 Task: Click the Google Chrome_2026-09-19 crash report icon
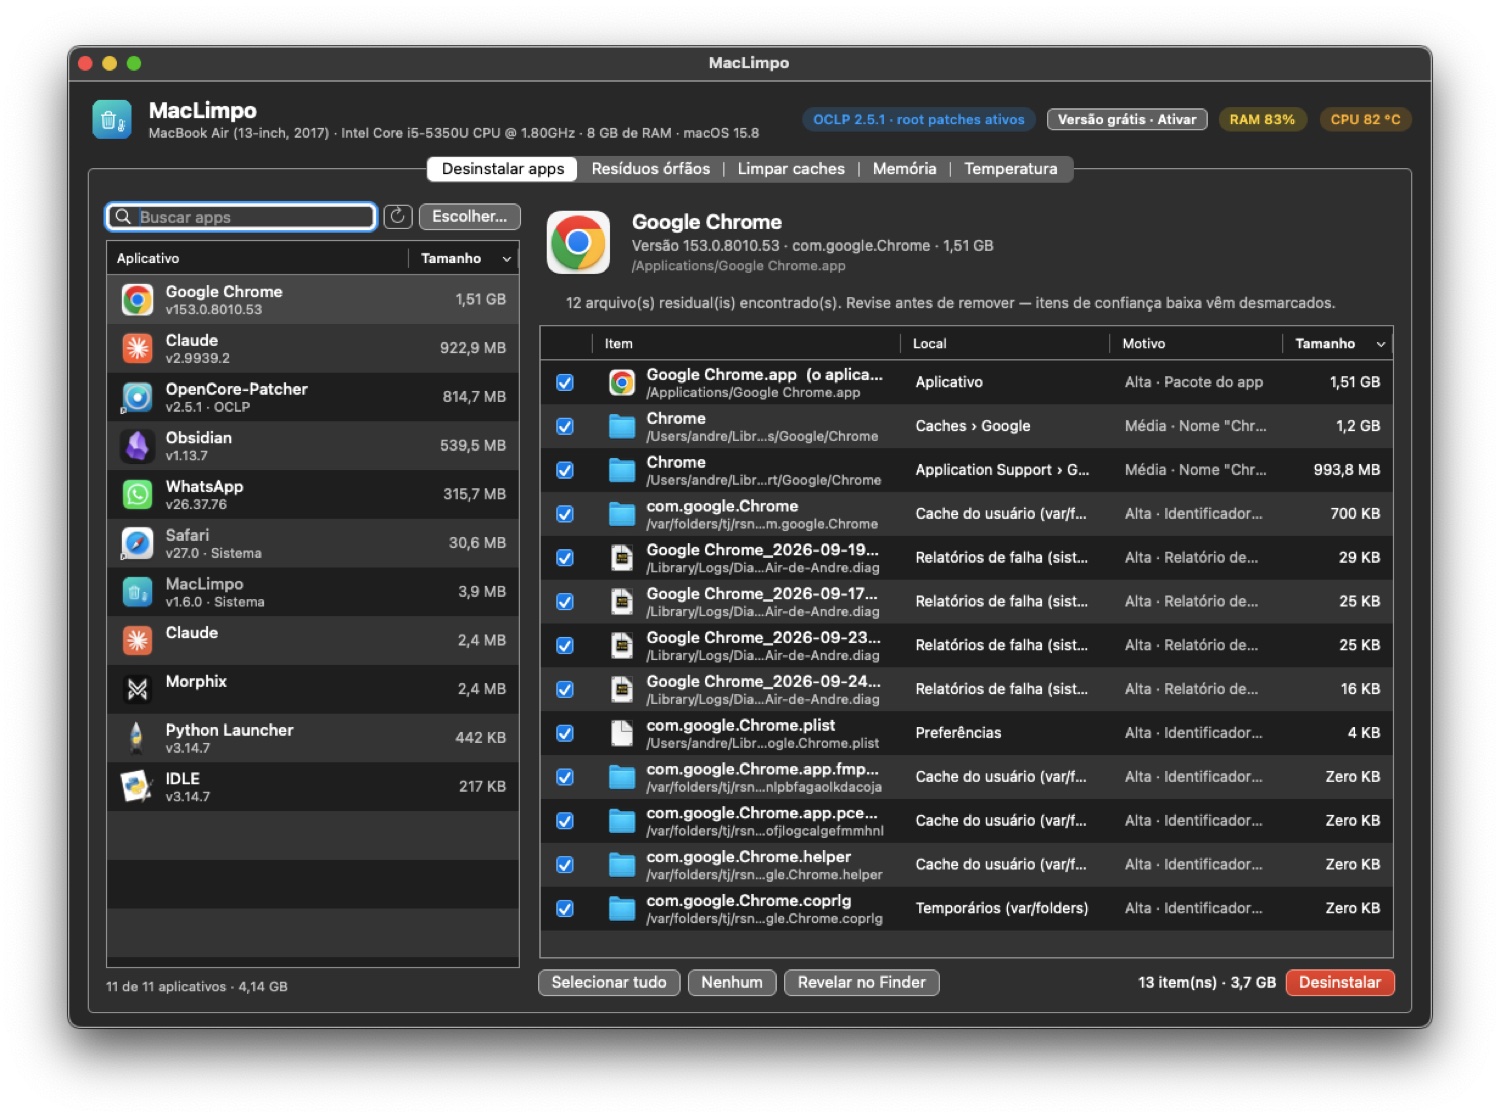pos(622,558)
